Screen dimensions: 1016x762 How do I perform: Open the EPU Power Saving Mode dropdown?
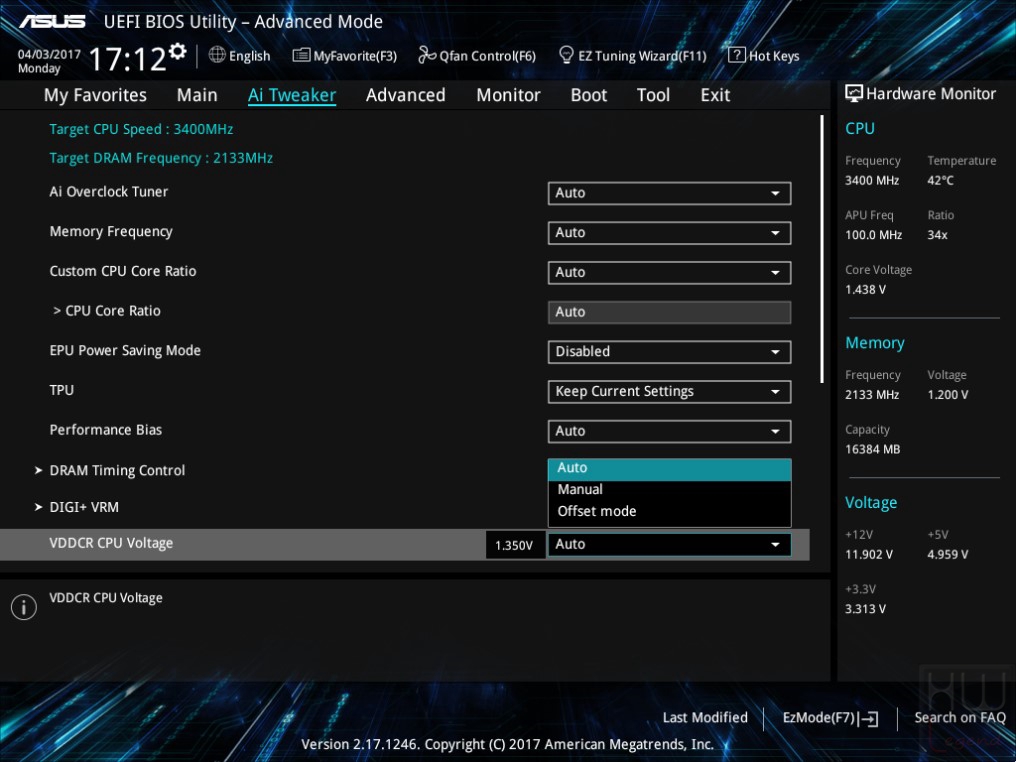(669, 352)
